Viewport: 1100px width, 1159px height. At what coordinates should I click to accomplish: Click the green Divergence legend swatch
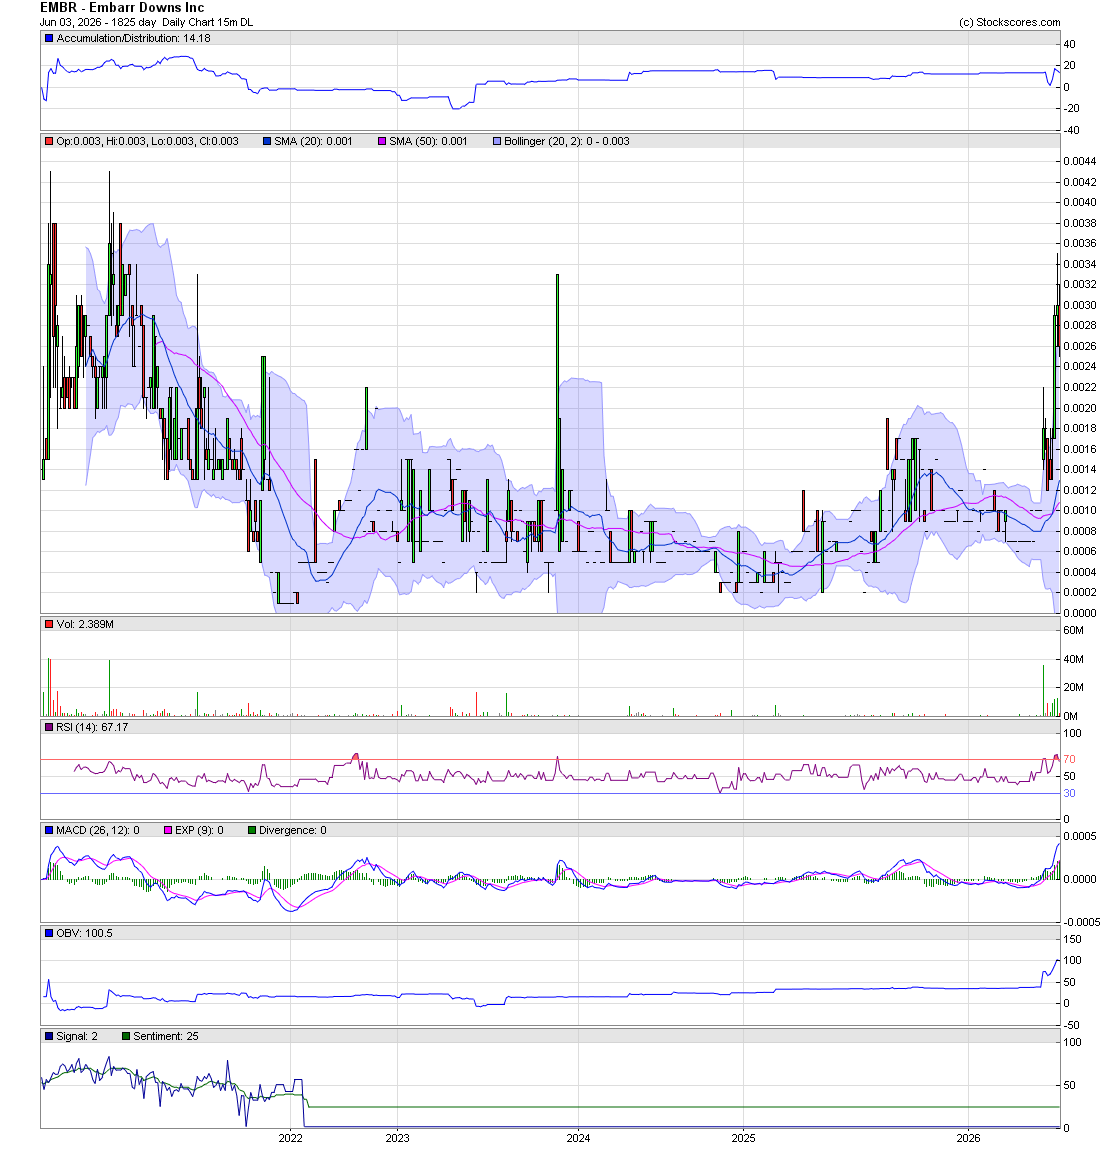click(251, 831)
